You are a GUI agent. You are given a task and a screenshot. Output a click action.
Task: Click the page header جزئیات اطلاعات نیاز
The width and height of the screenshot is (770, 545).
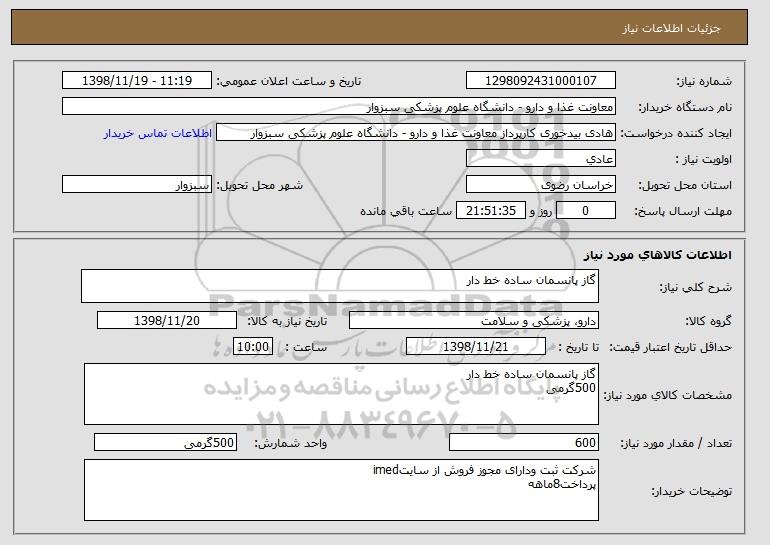[671, 28]
